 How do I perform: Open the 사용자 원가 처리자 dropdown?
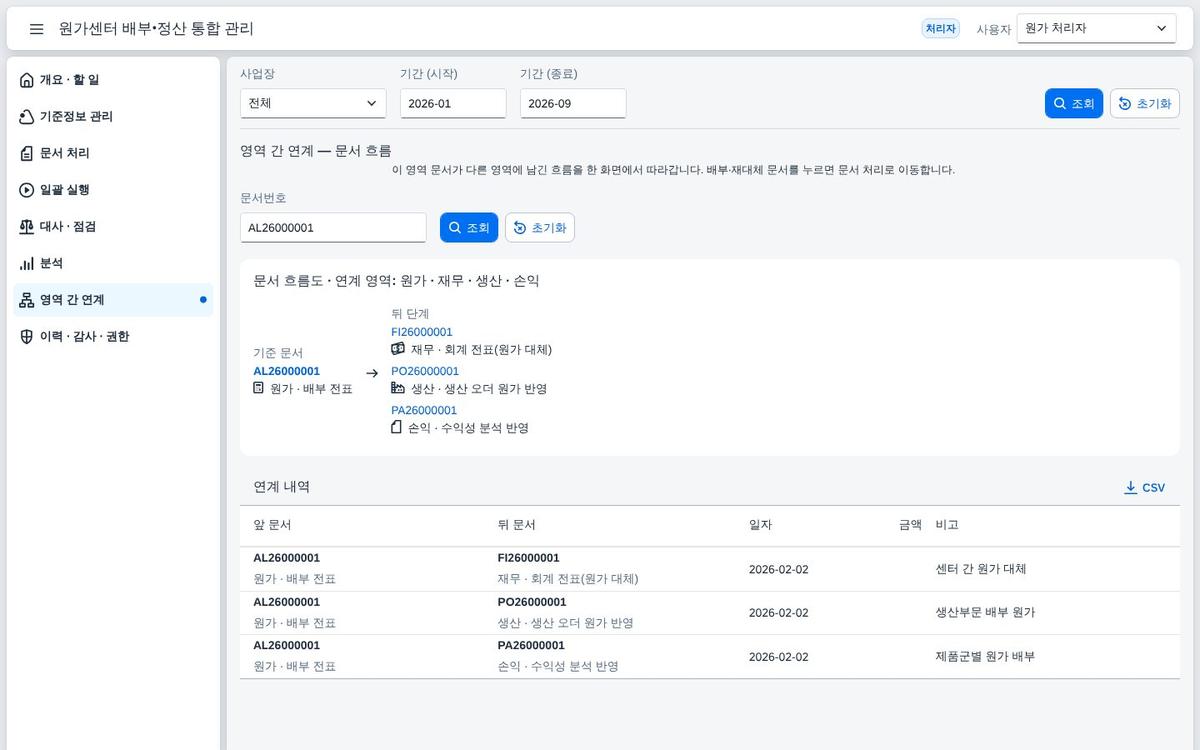(1096, 29)
